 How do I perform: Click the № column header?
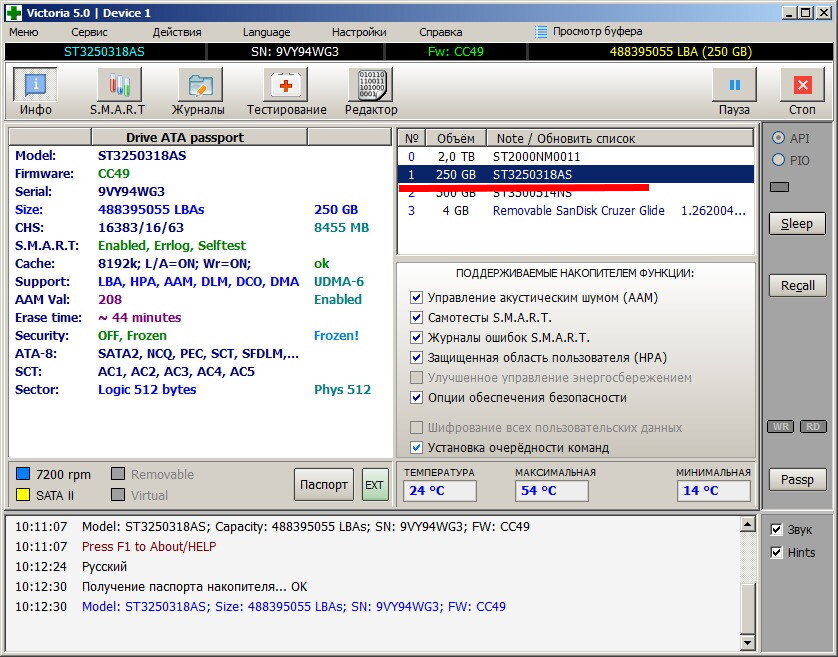pos(412,138)
